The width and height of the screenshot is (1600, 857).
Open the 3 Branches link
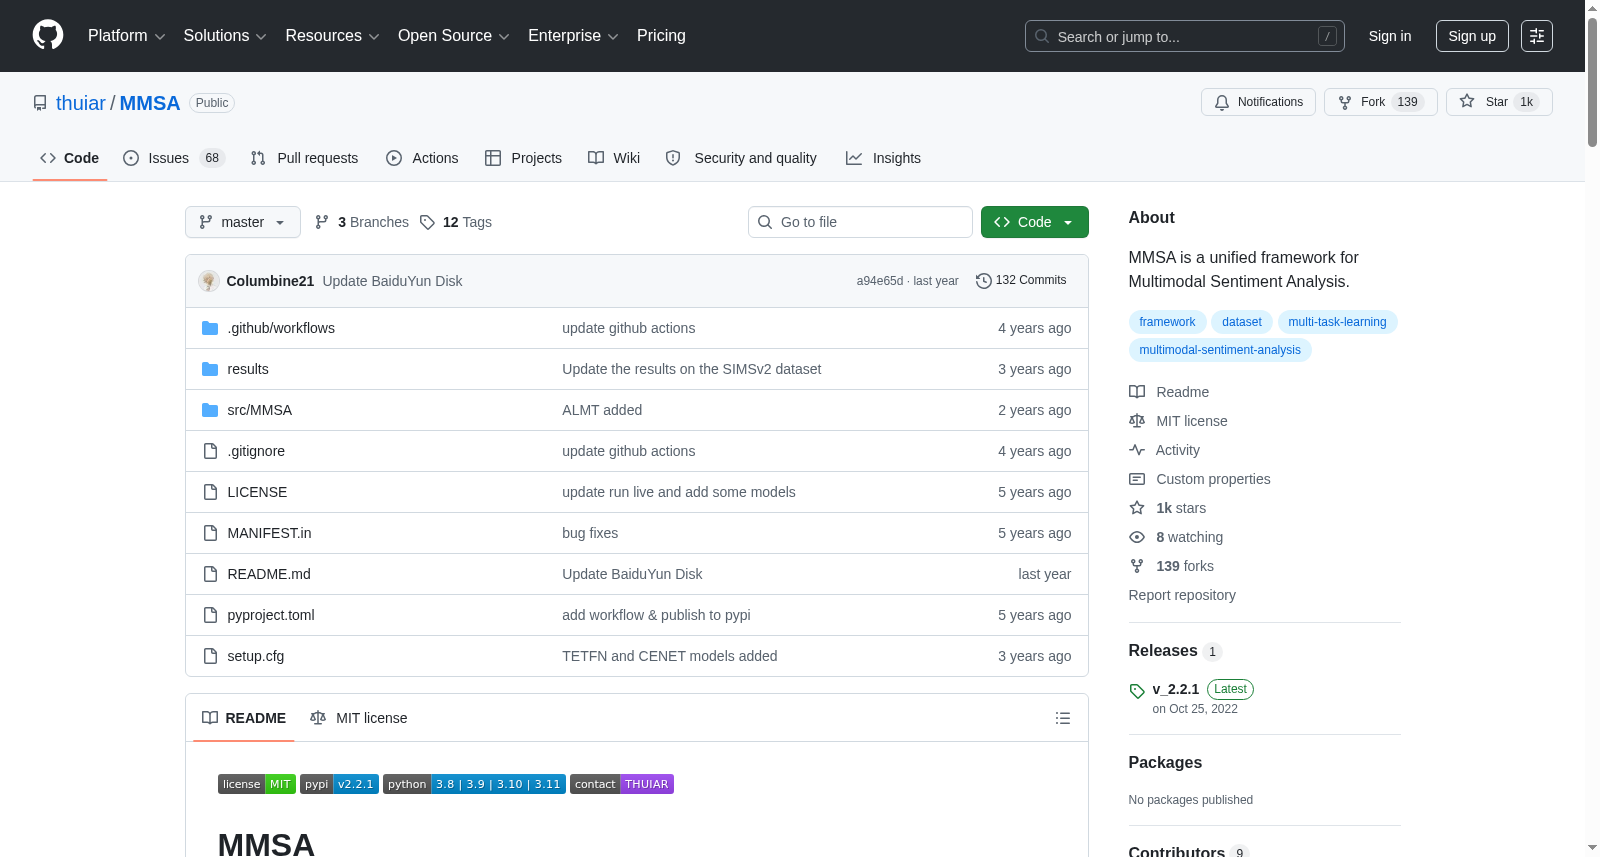coord(362,222)
